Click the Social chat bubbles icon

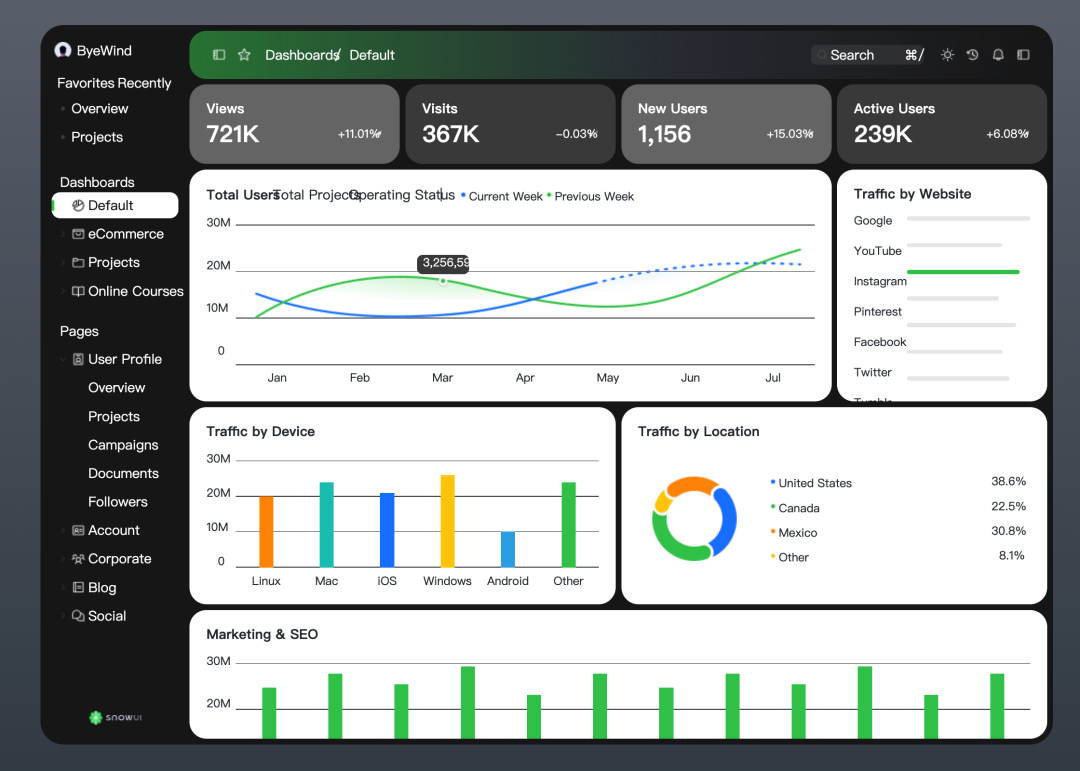(x=79, y=616)
